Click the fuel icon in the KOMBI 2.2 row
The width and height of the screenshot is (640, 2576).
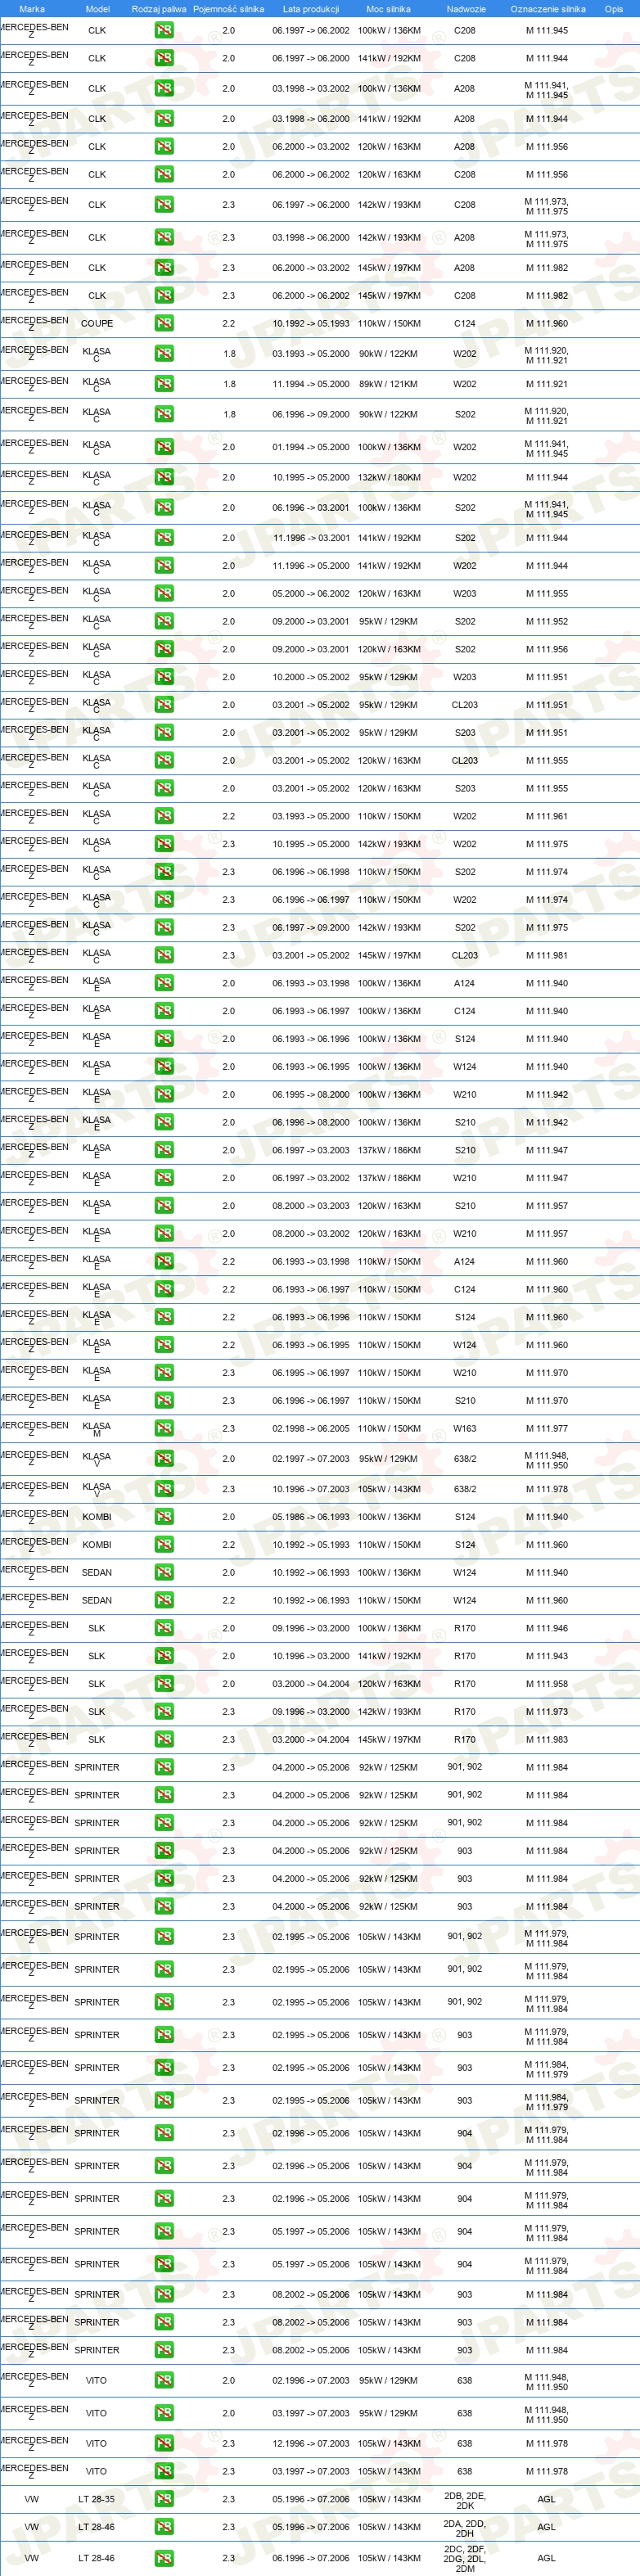(x=164, y=1544)
